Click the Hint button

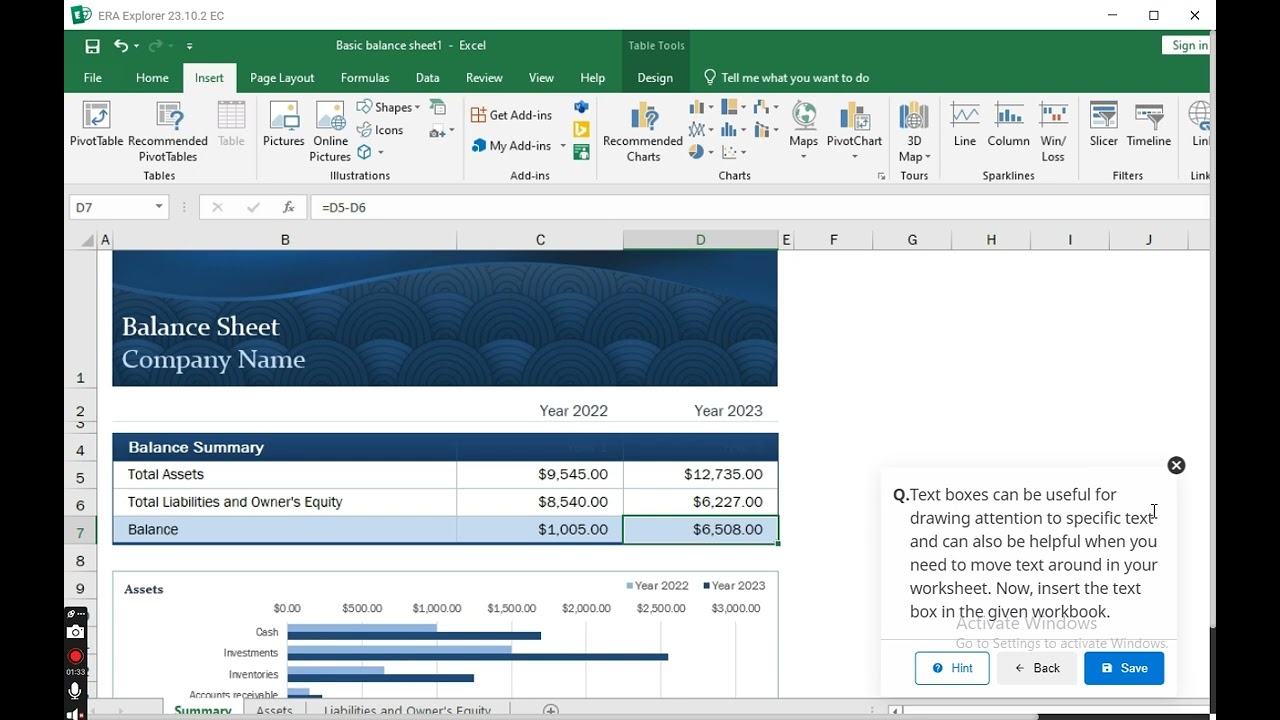coord(952,668)
